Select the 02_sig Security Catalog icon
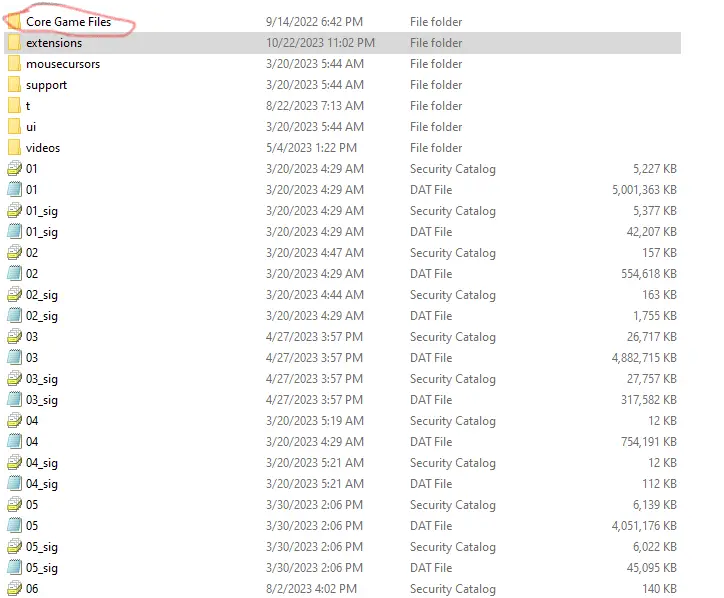 (x=14, y=295)
